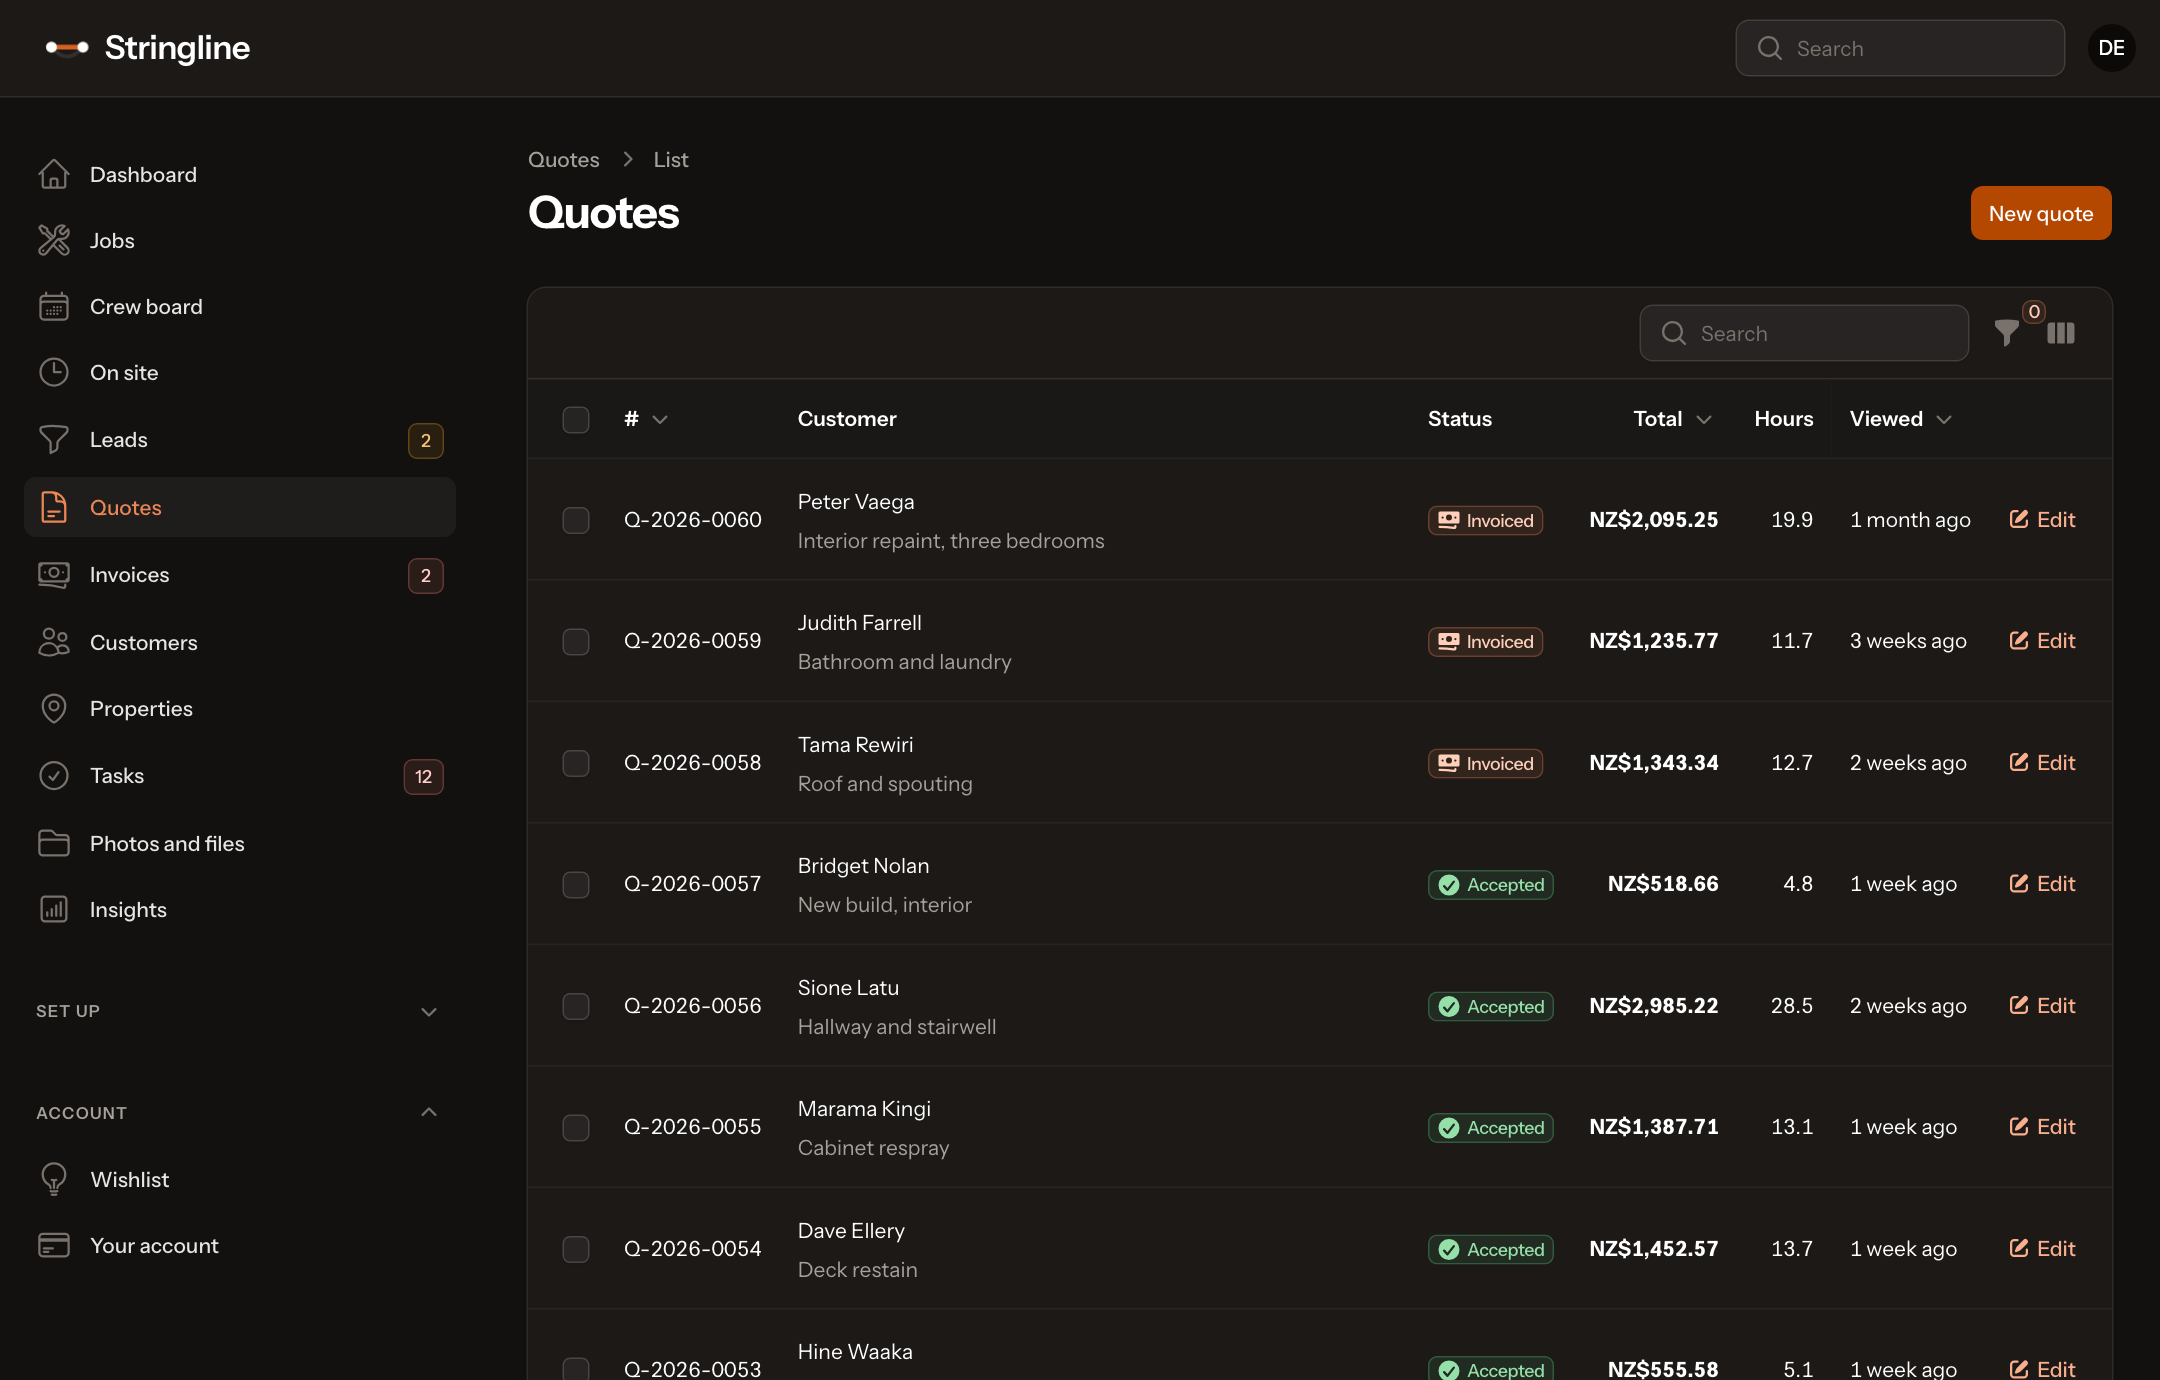
Task: Click the Leads funnel icon in sidebar
Action: 54,439
